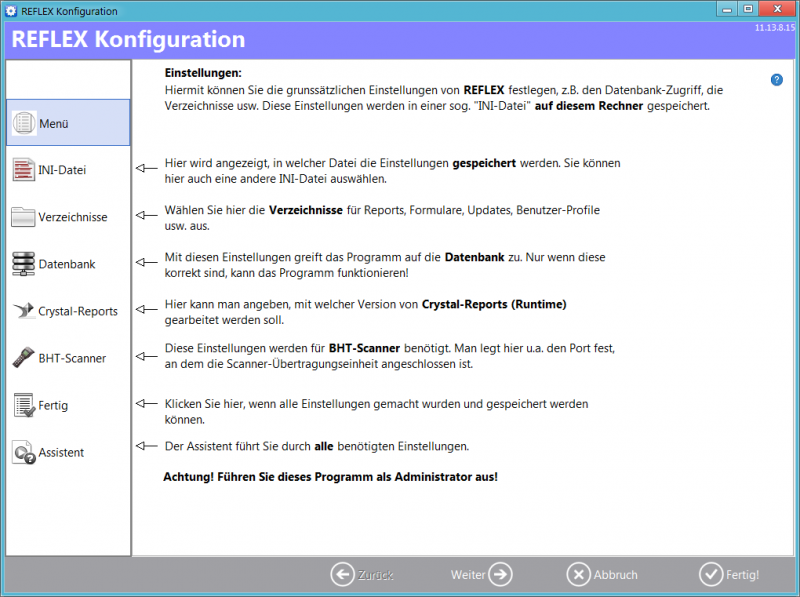Click the checkmark circle beside Fertig!

[711, 575]
